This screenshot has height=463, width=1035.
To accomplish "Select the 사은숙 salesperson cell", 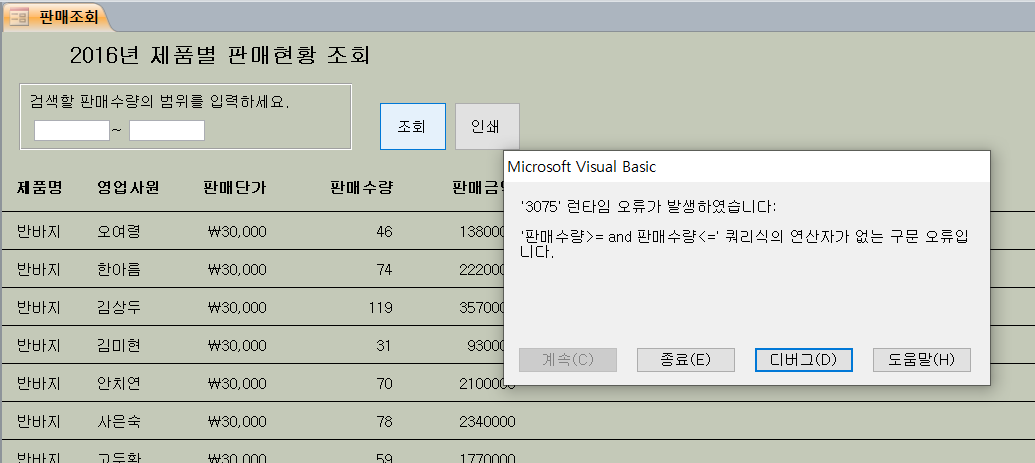I will [x=119, y=422].
